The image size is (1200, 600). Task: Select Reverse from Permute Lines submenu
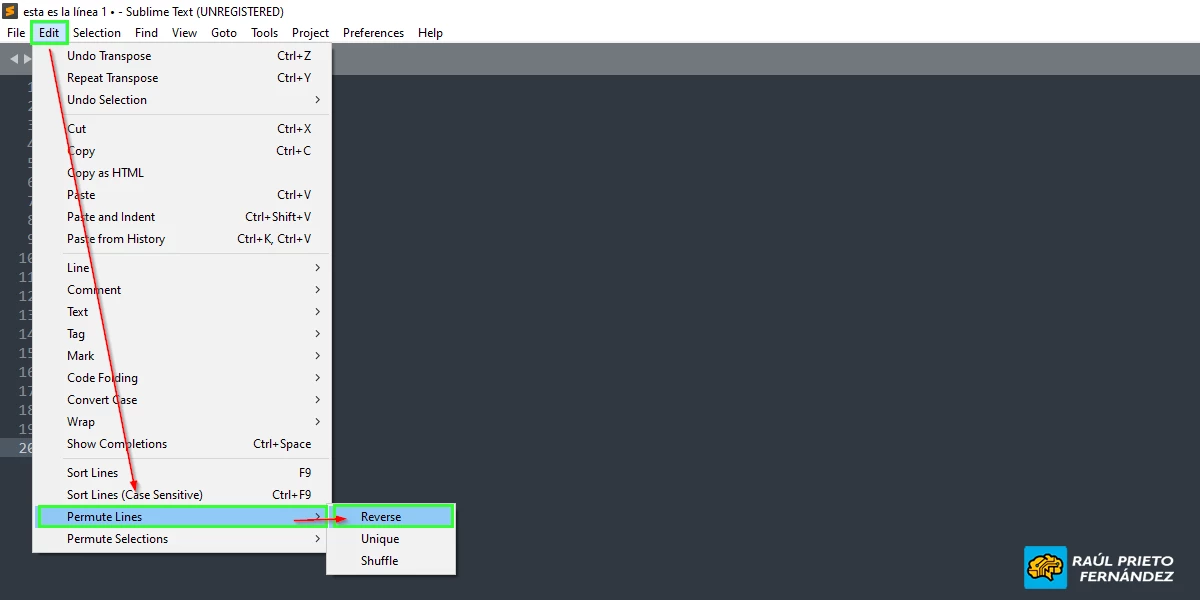[381, 517]
